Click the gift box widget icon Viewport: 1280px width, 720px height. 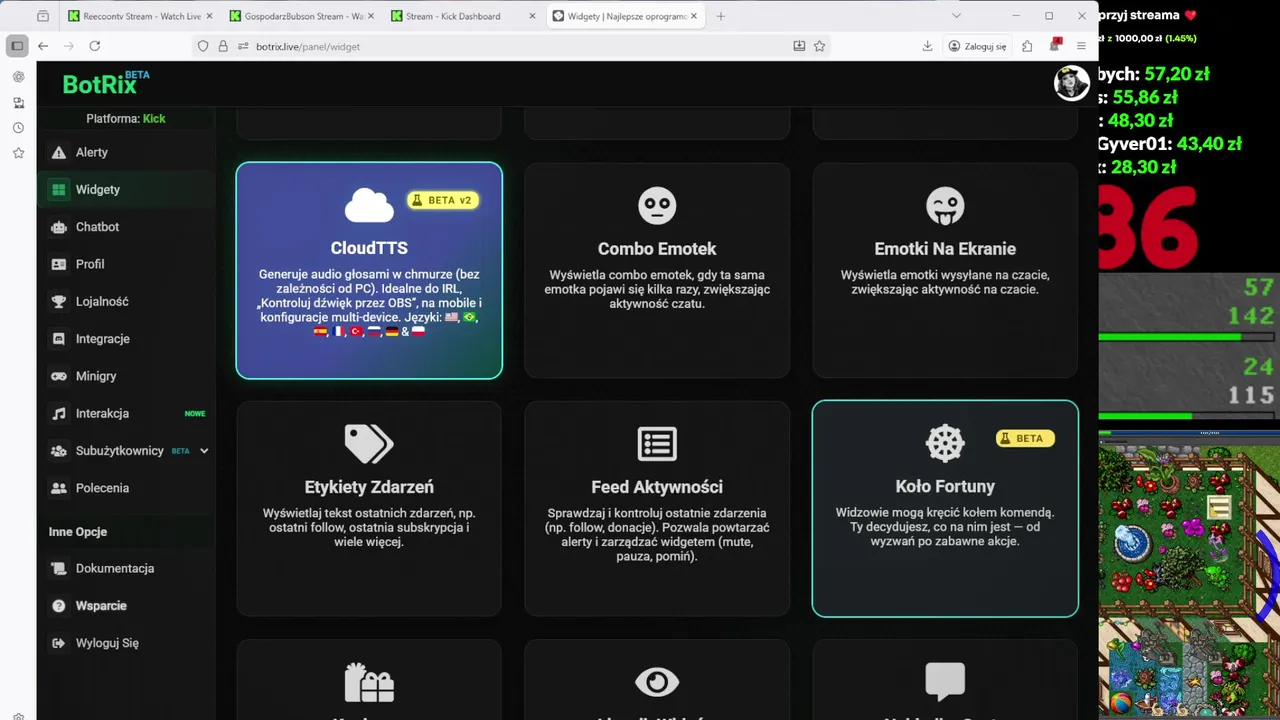coord(369,682)
